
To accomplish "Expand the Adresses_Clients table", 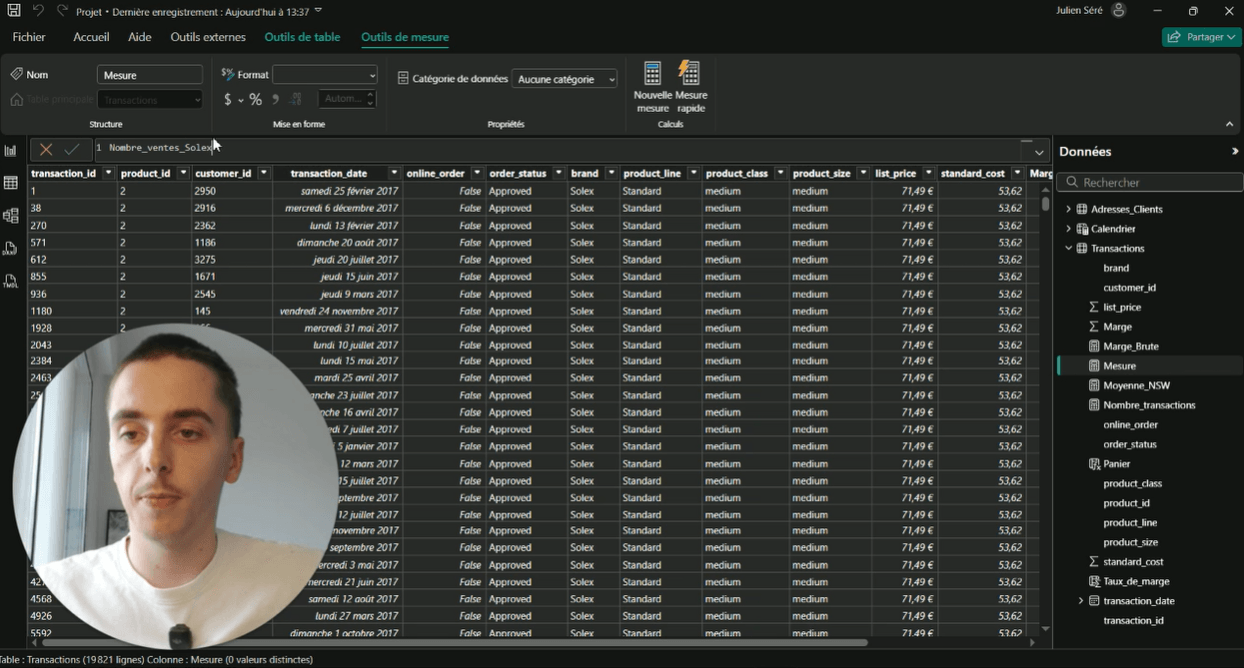I will click(x=1069, y=209).
